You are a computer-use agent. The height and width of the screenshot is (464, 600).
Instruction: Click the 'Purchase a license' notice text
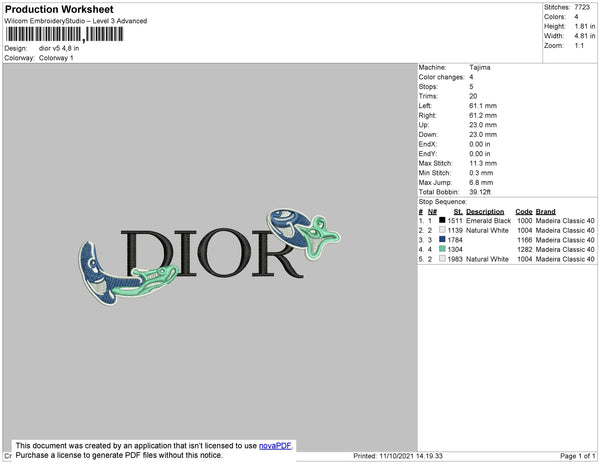tap(119, 455)
